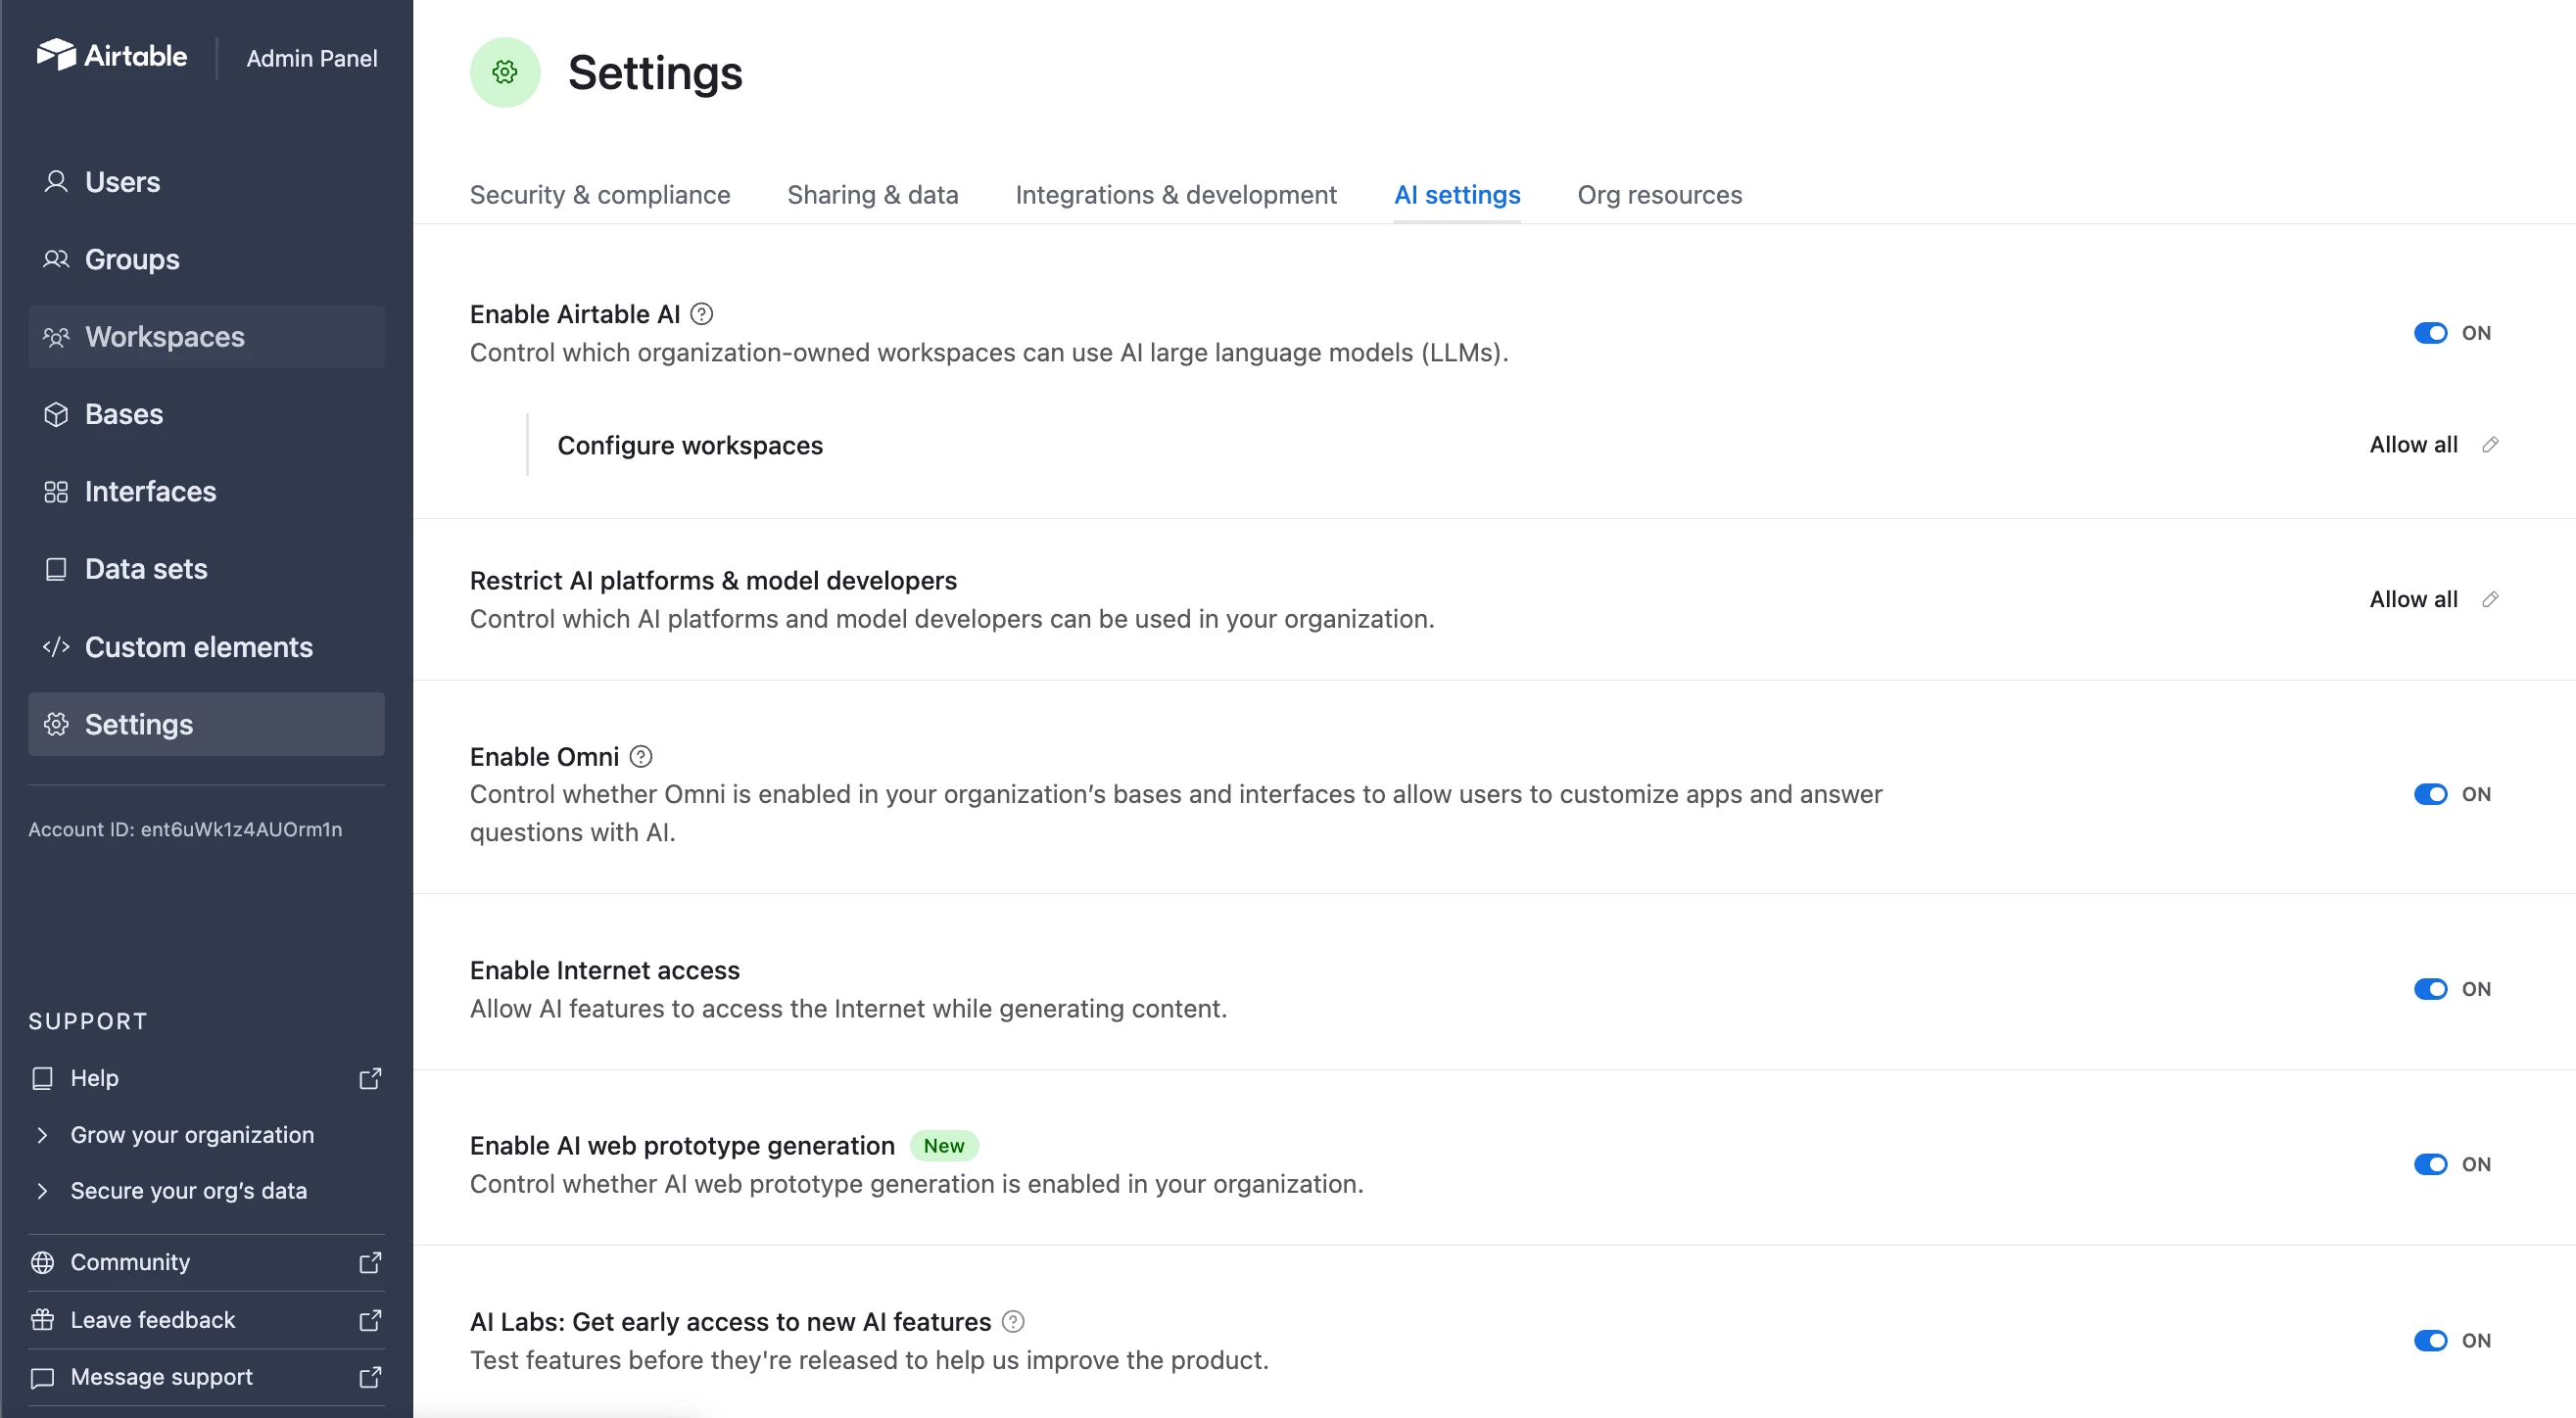Go to Workspaces in the sidebar
Screen dimensions: 2576x1418
click(x=165, y=337)
